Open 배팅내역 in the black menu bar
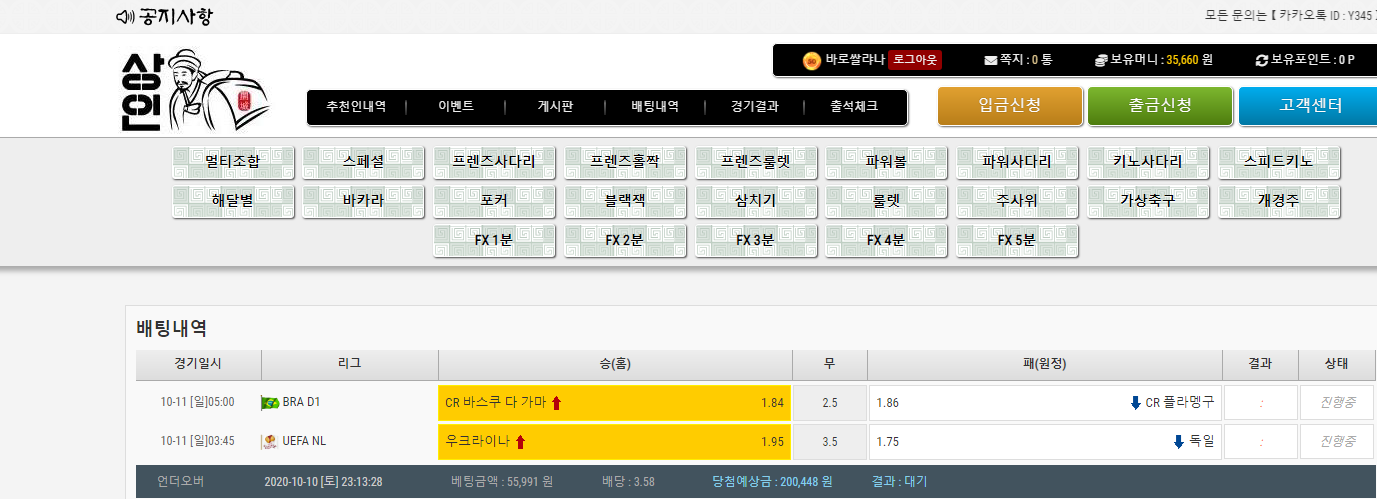Screen dimensions: 1377x499 click(655, 107)
